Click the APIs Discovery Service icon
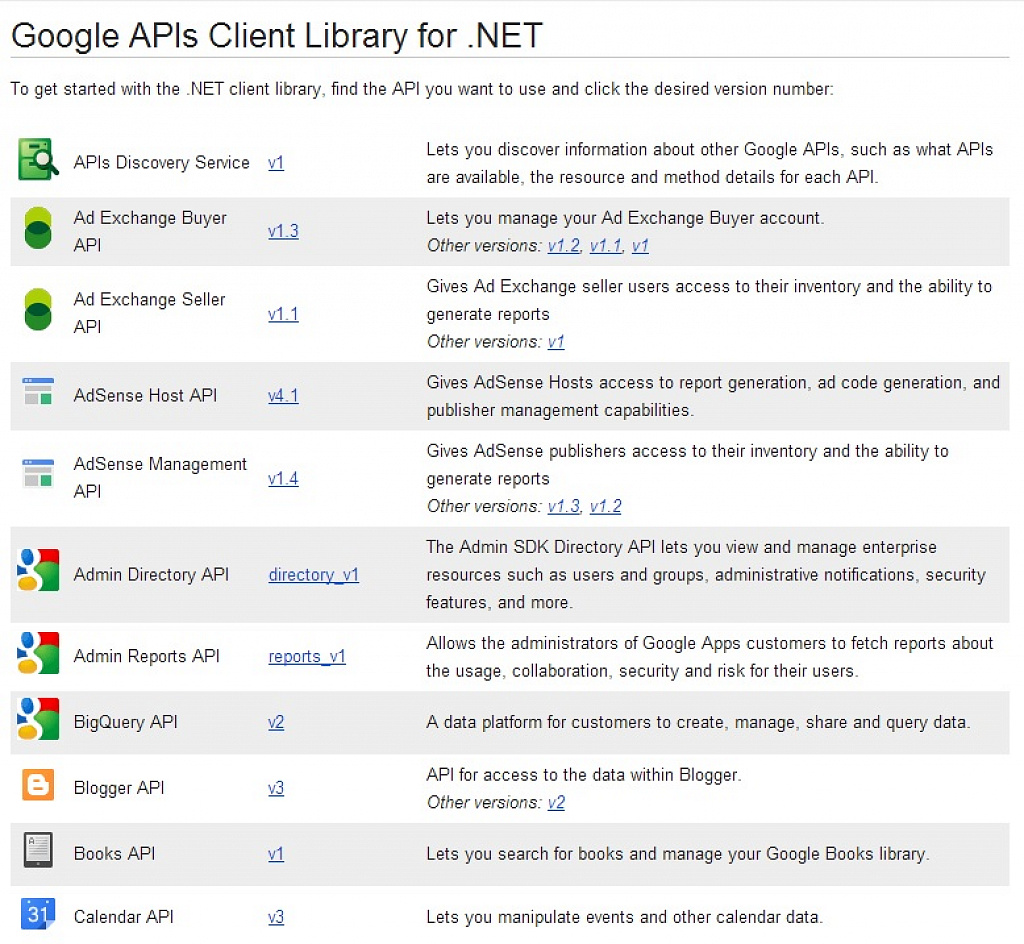 [x=39, y=159]
